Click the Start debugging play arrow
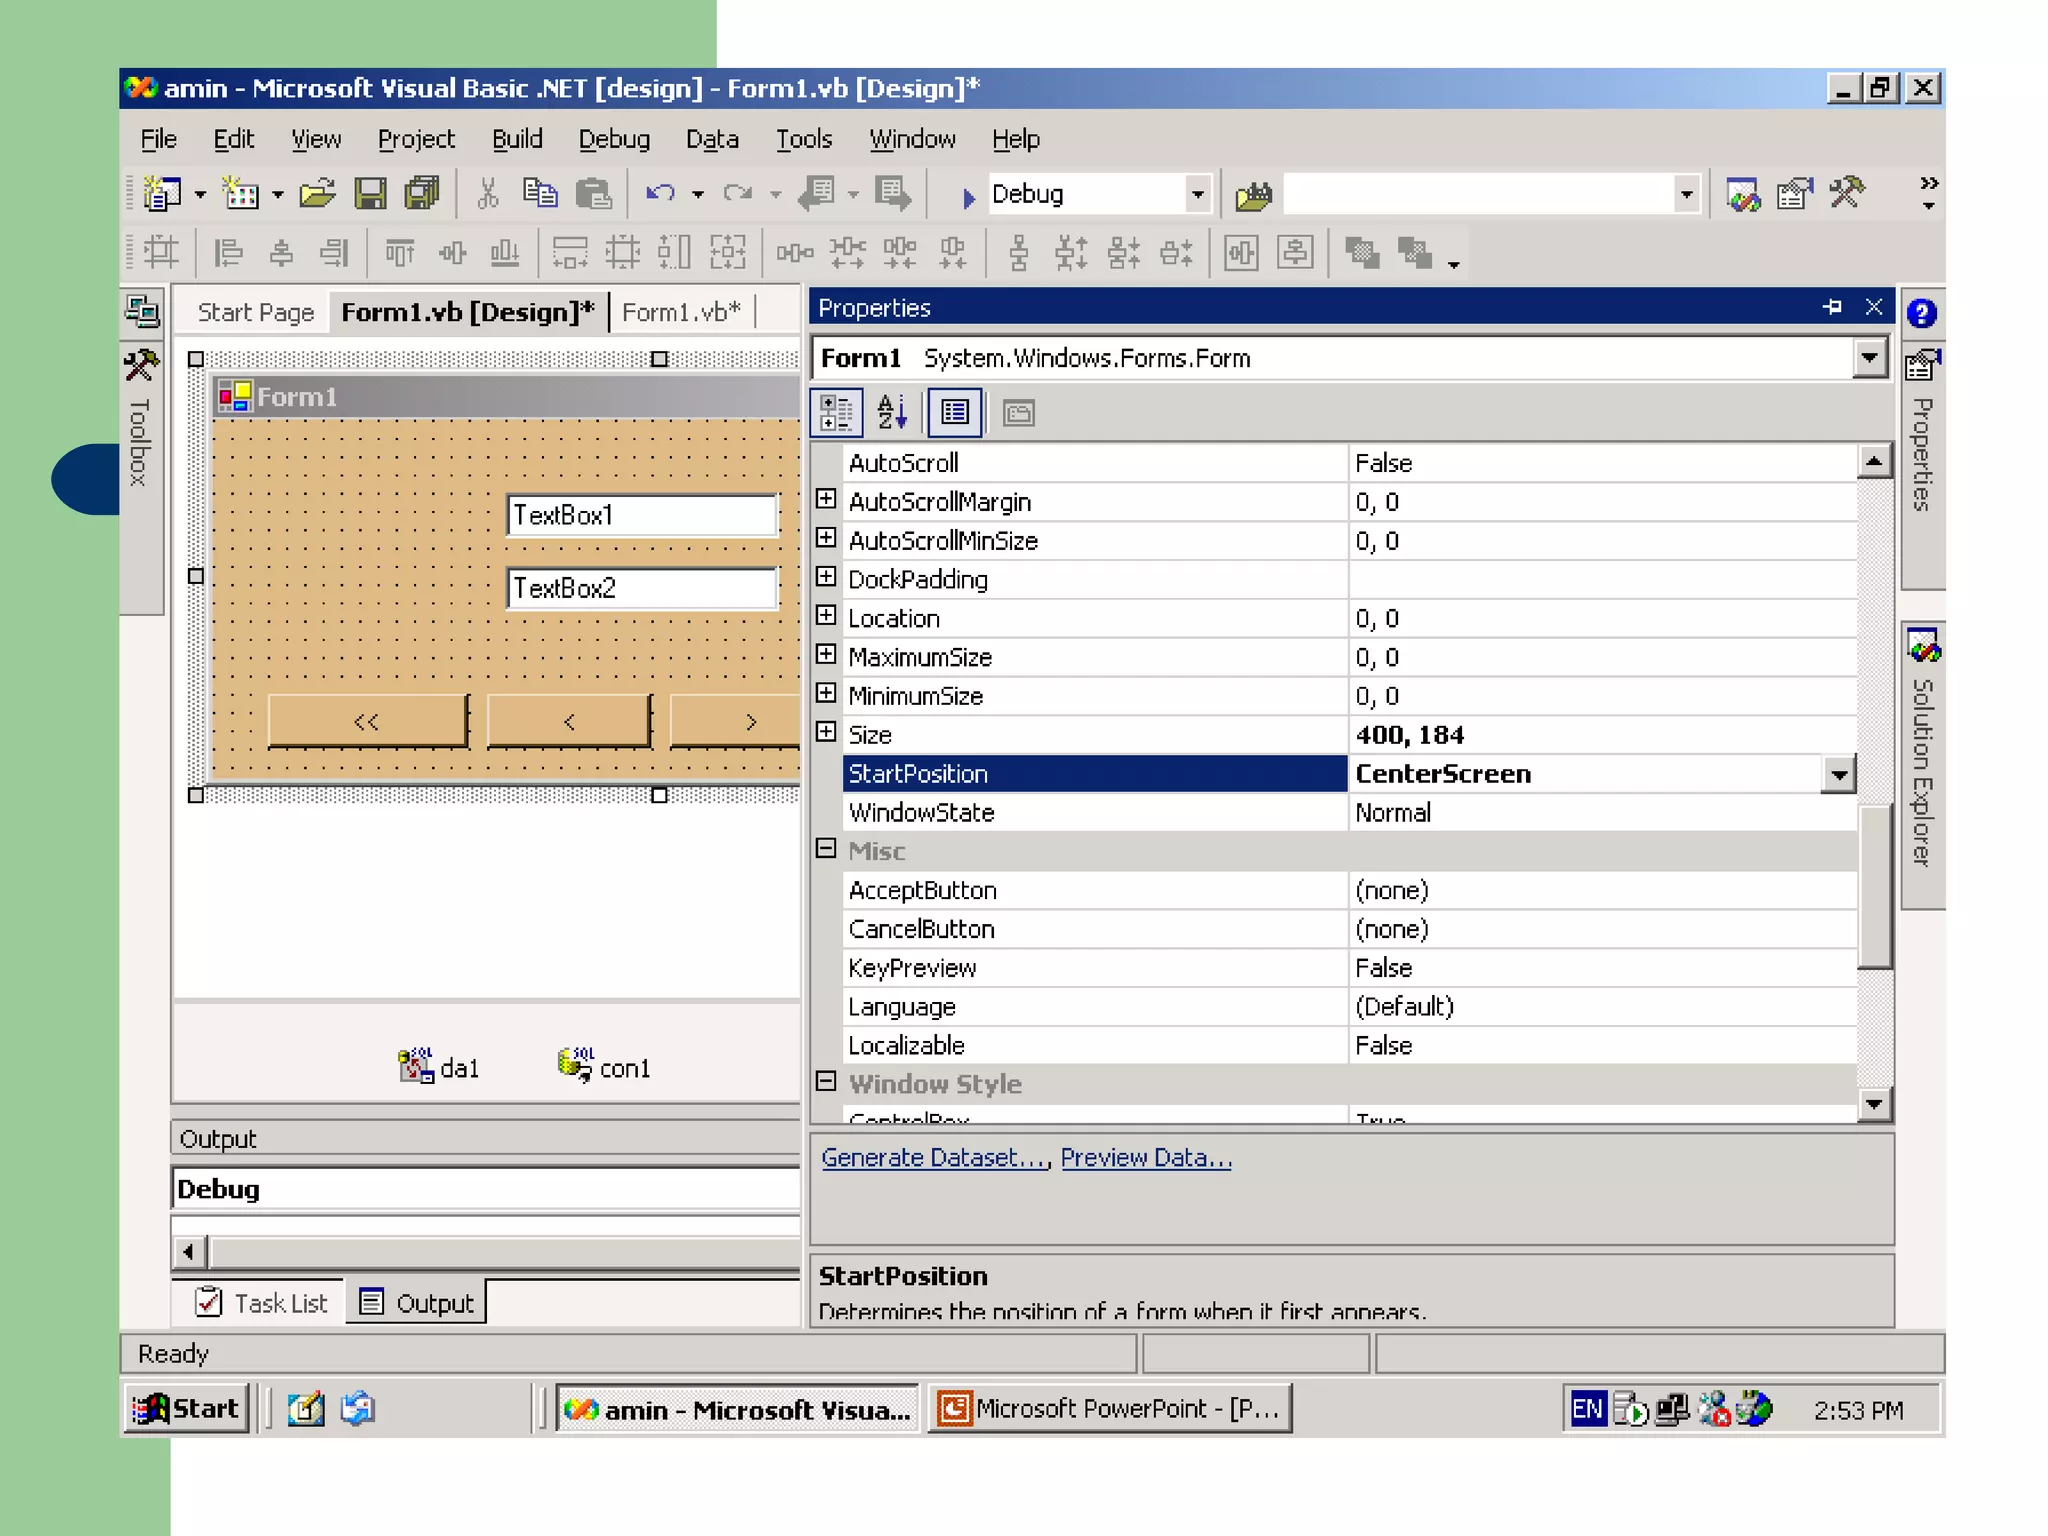Image resolution: width=2048 pixels, height=1536 pixels. click(x=967, y=197)
